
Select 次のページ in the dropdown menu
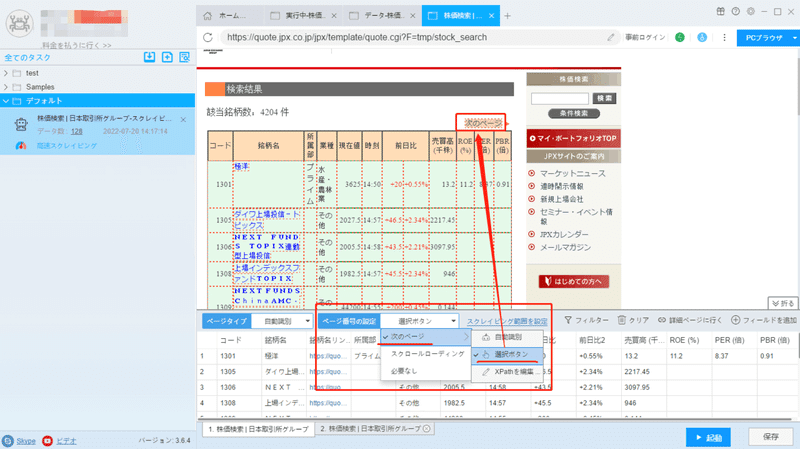coord(426,337)
